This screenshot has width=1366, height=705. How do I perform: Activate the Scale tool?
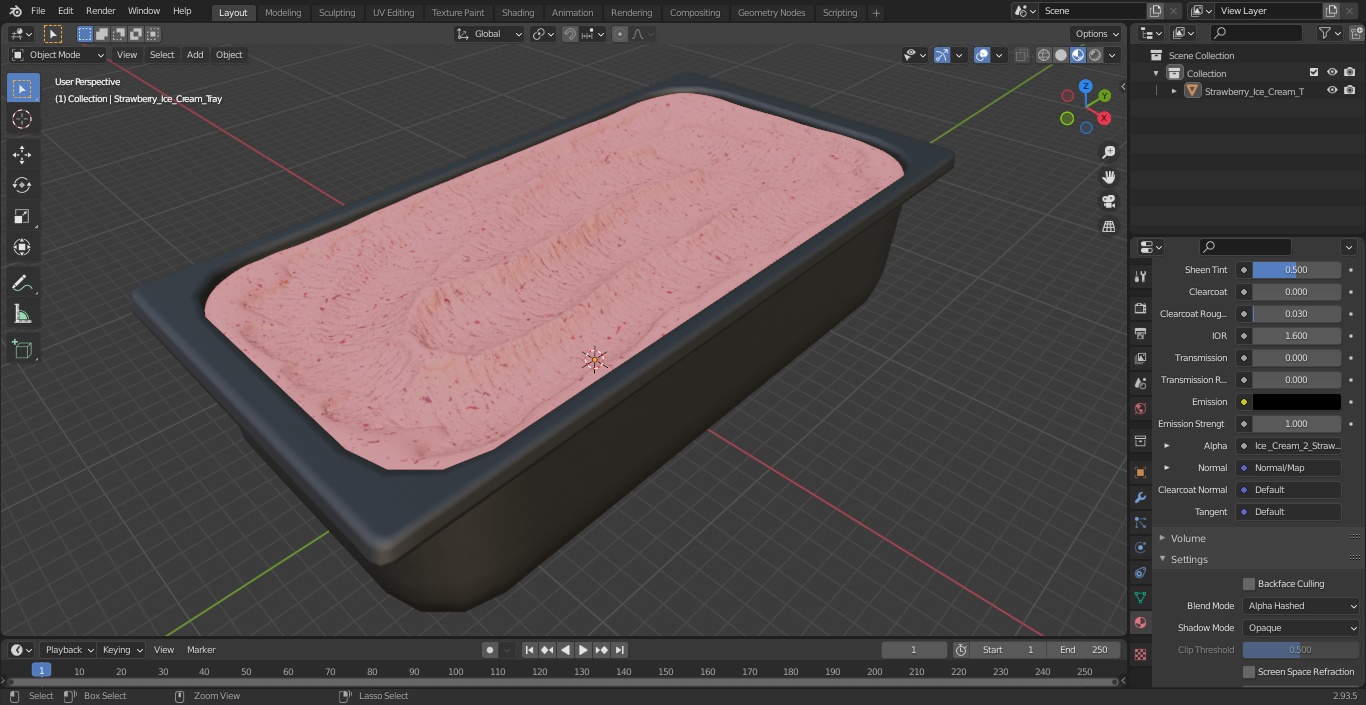pos(22,216)
